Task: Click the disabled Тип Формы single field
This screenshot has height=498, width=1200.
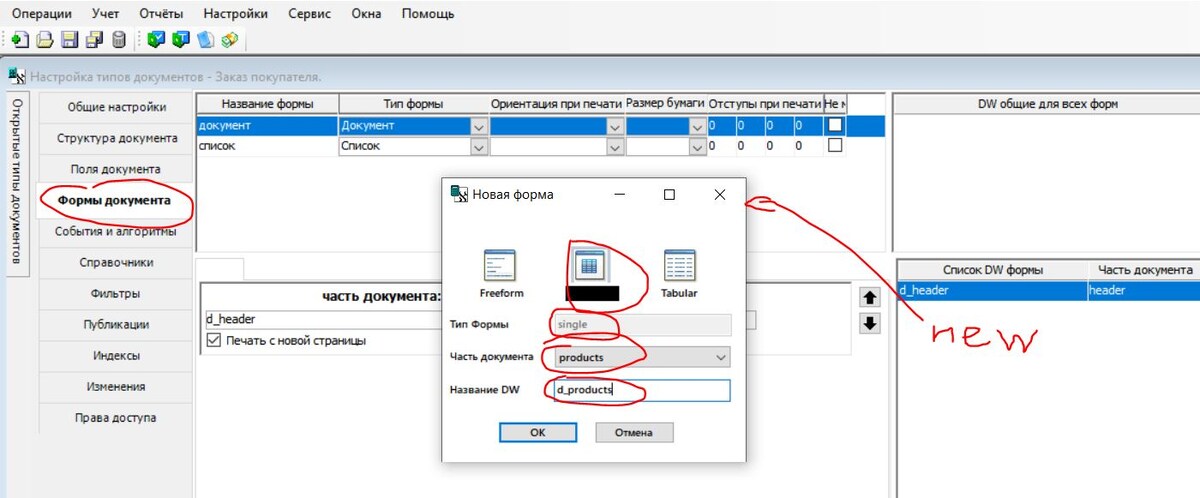Action: 640,325
